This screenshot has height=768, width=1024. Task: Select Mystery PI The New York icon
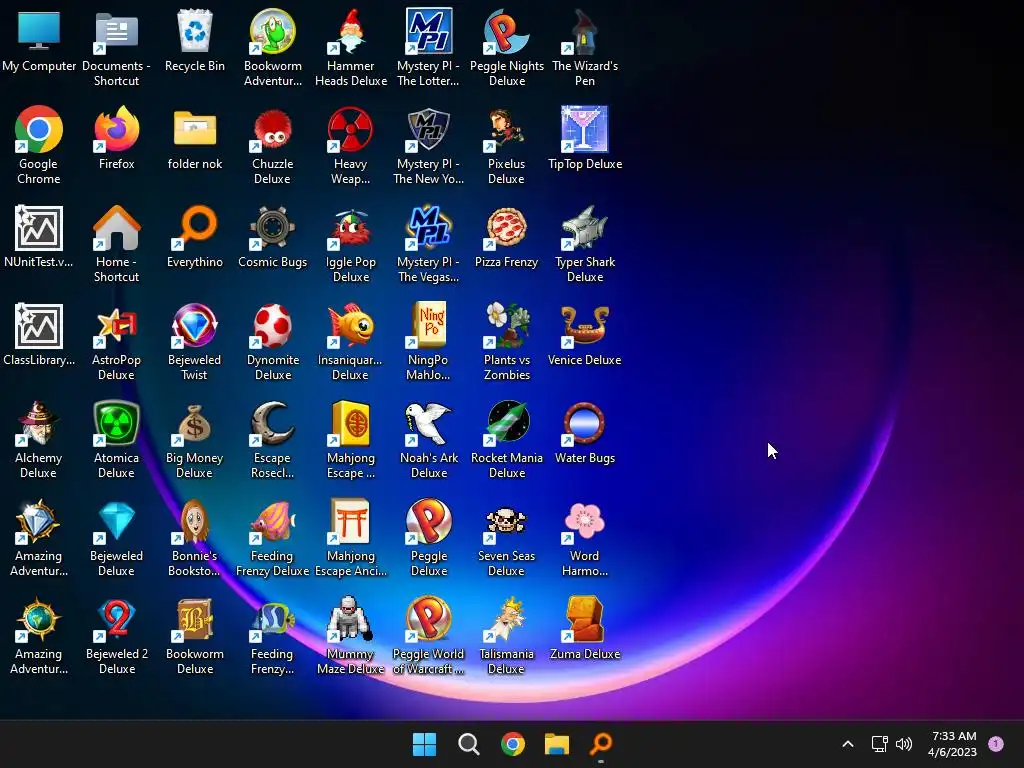click(428, 129)
